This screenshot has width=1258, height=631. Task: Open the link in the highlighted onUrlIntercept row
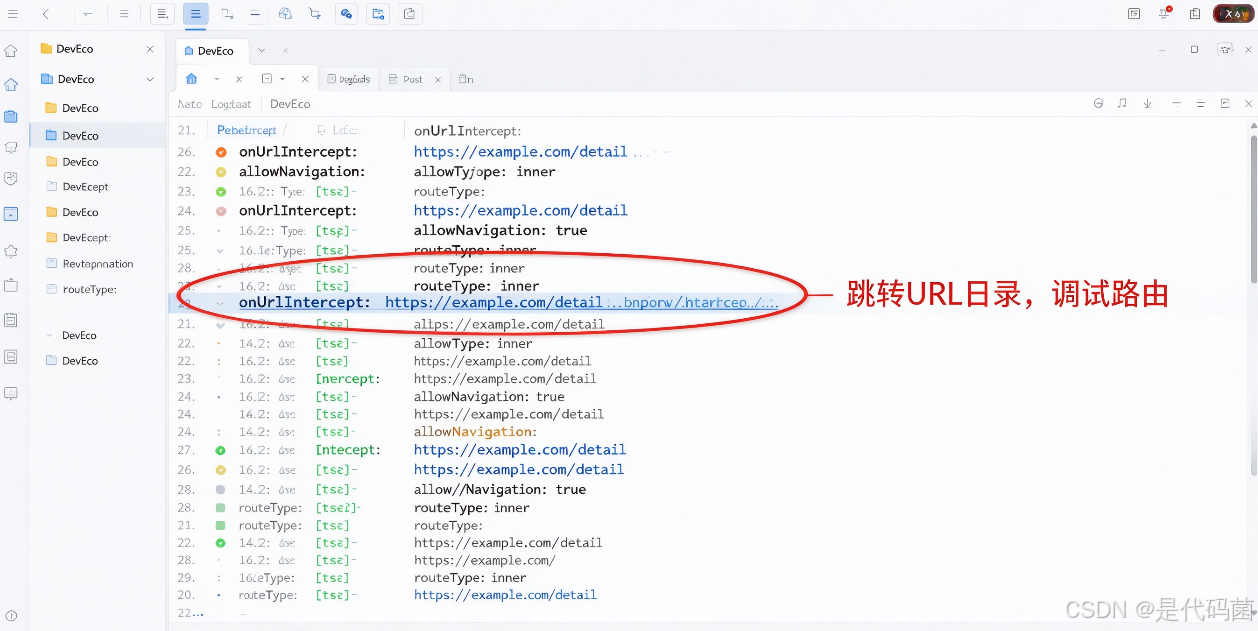click(581, 302)
